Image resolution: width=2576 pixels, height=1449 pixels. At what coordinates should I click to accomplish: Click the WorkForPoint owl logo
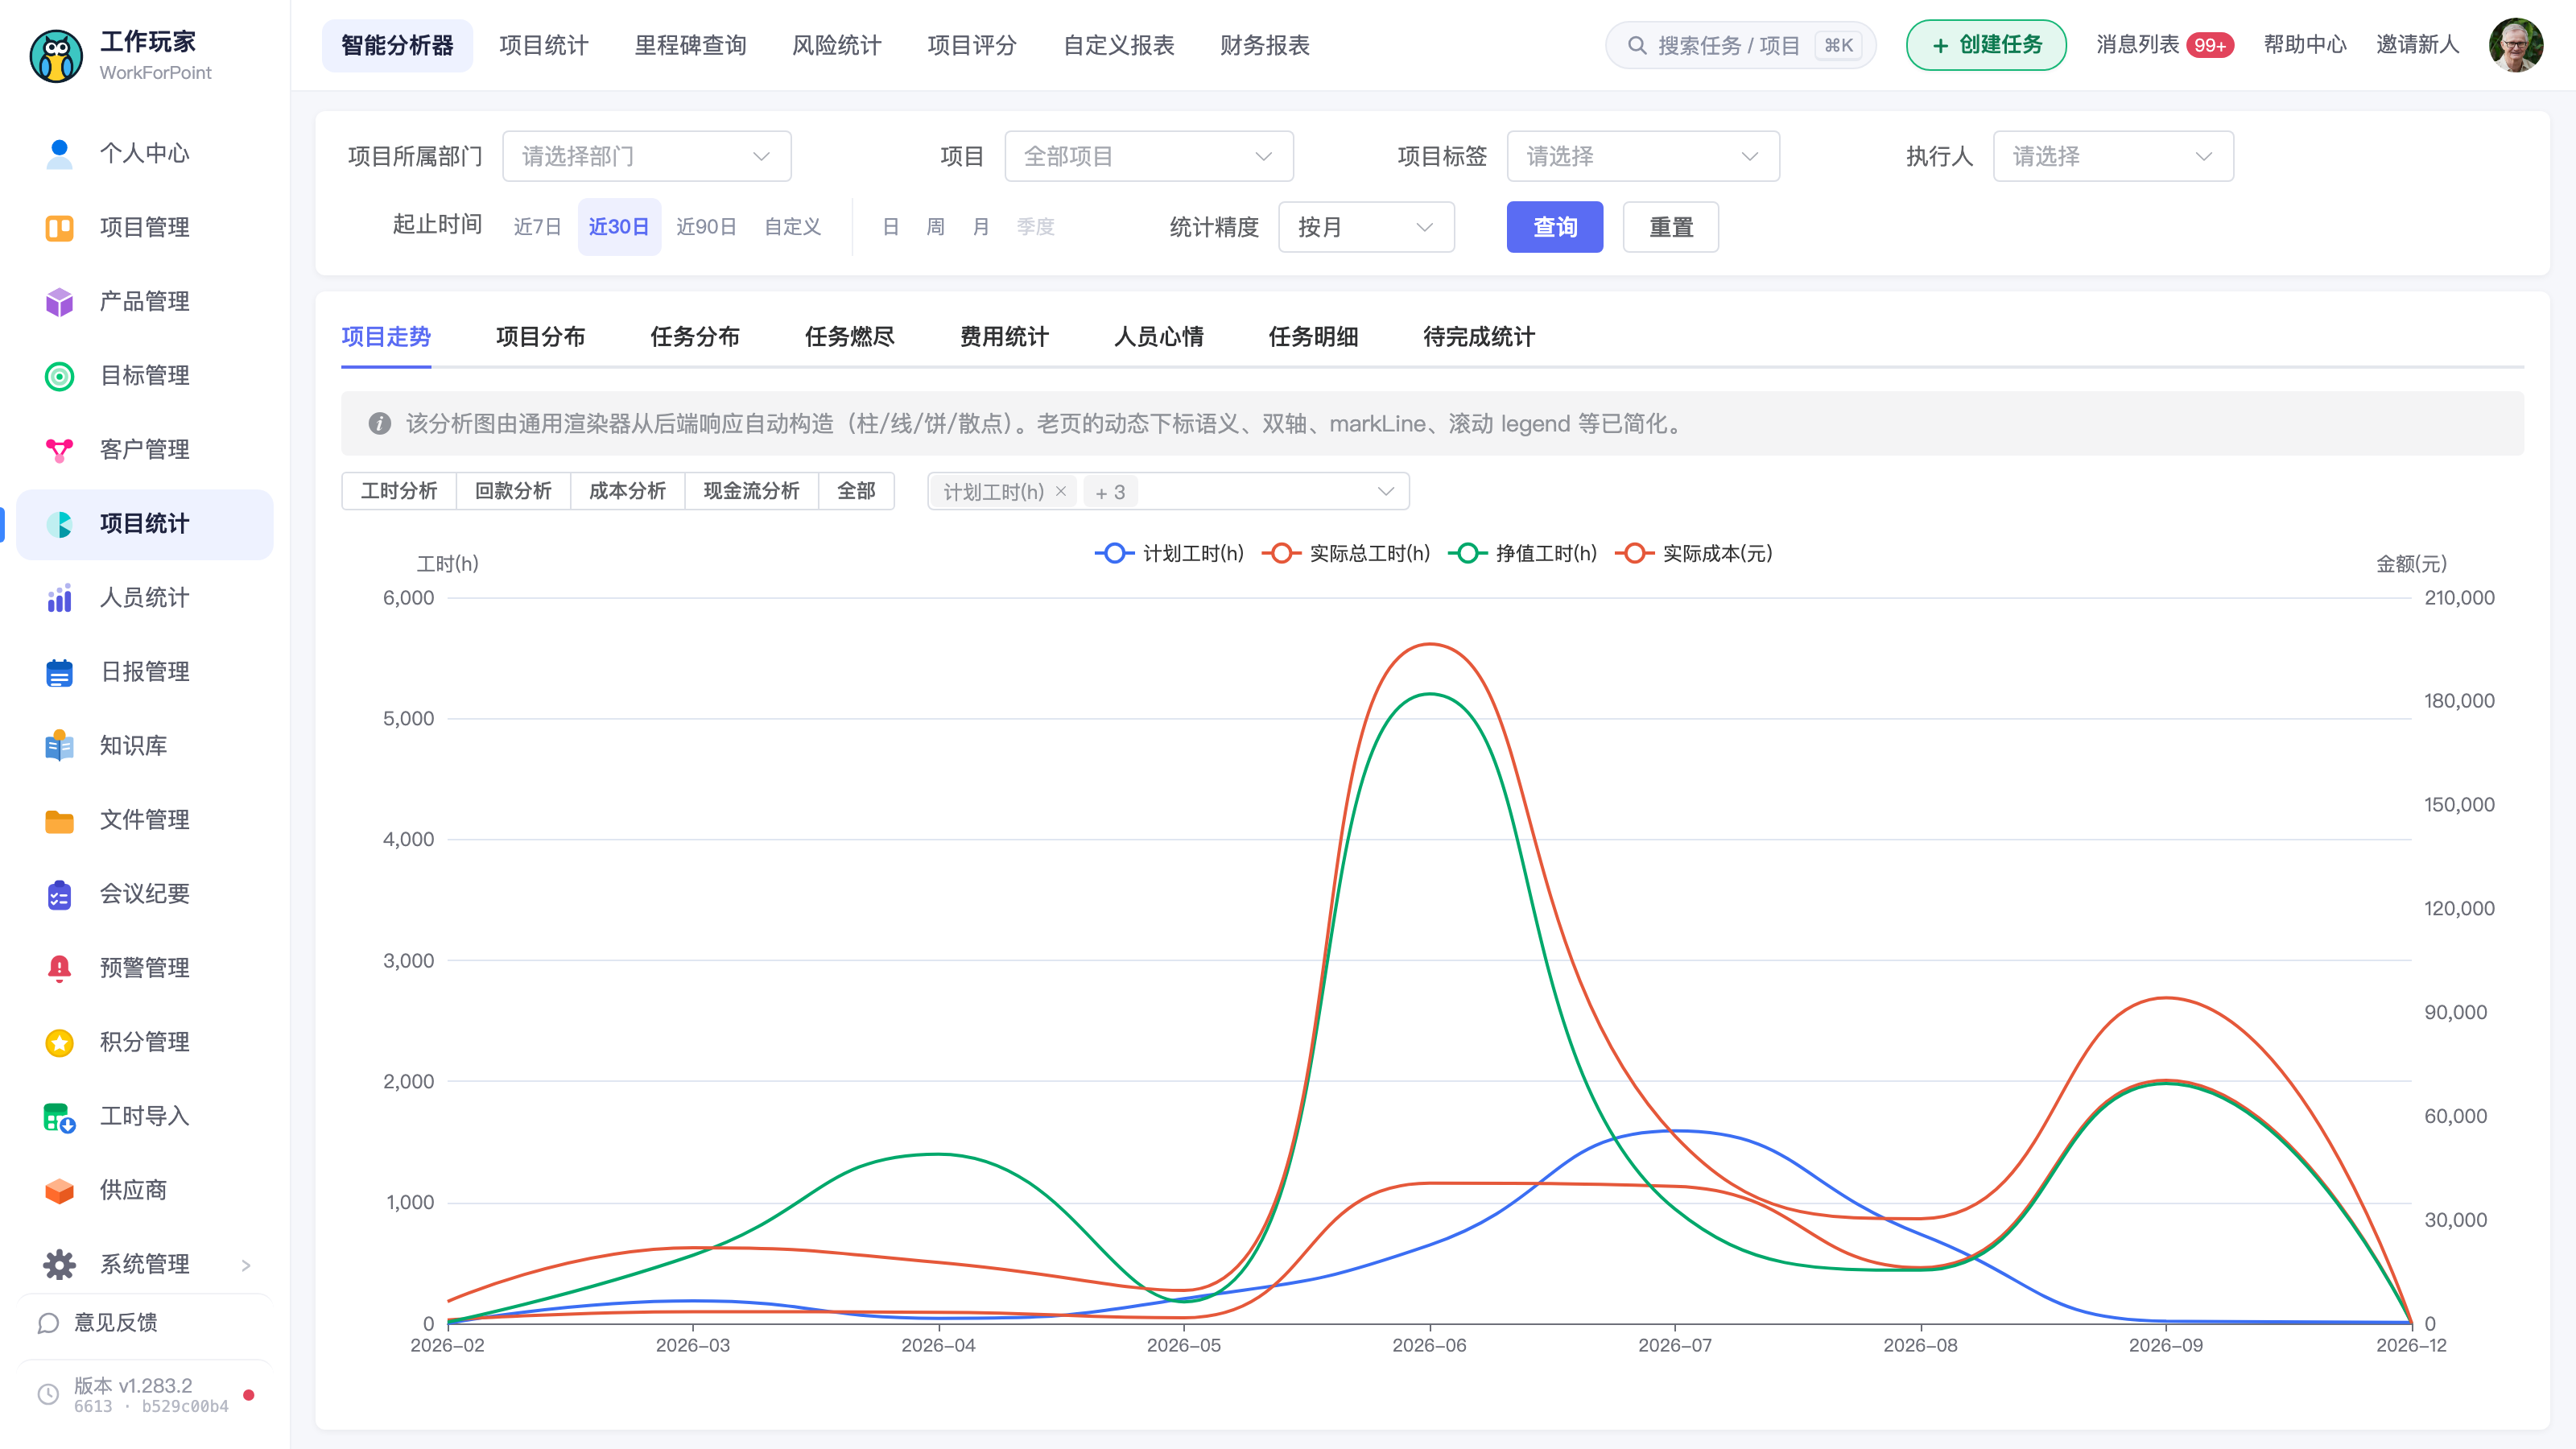[56, 56]
